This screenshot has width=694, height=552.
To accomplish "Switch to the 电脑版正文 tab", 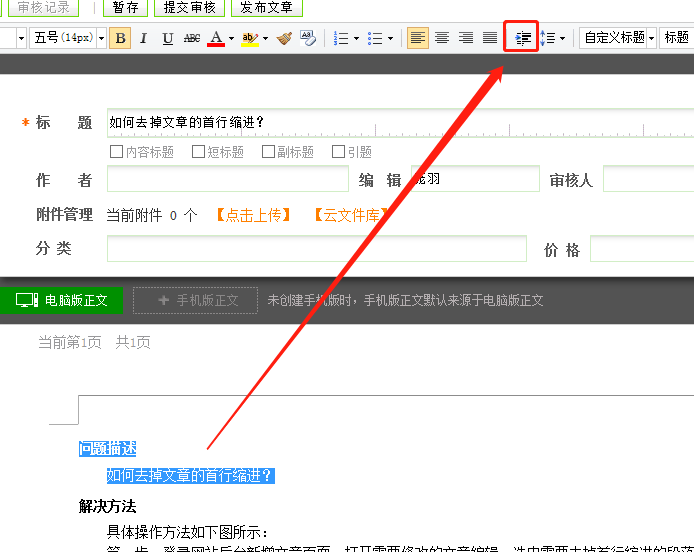I will coord(68,300).
